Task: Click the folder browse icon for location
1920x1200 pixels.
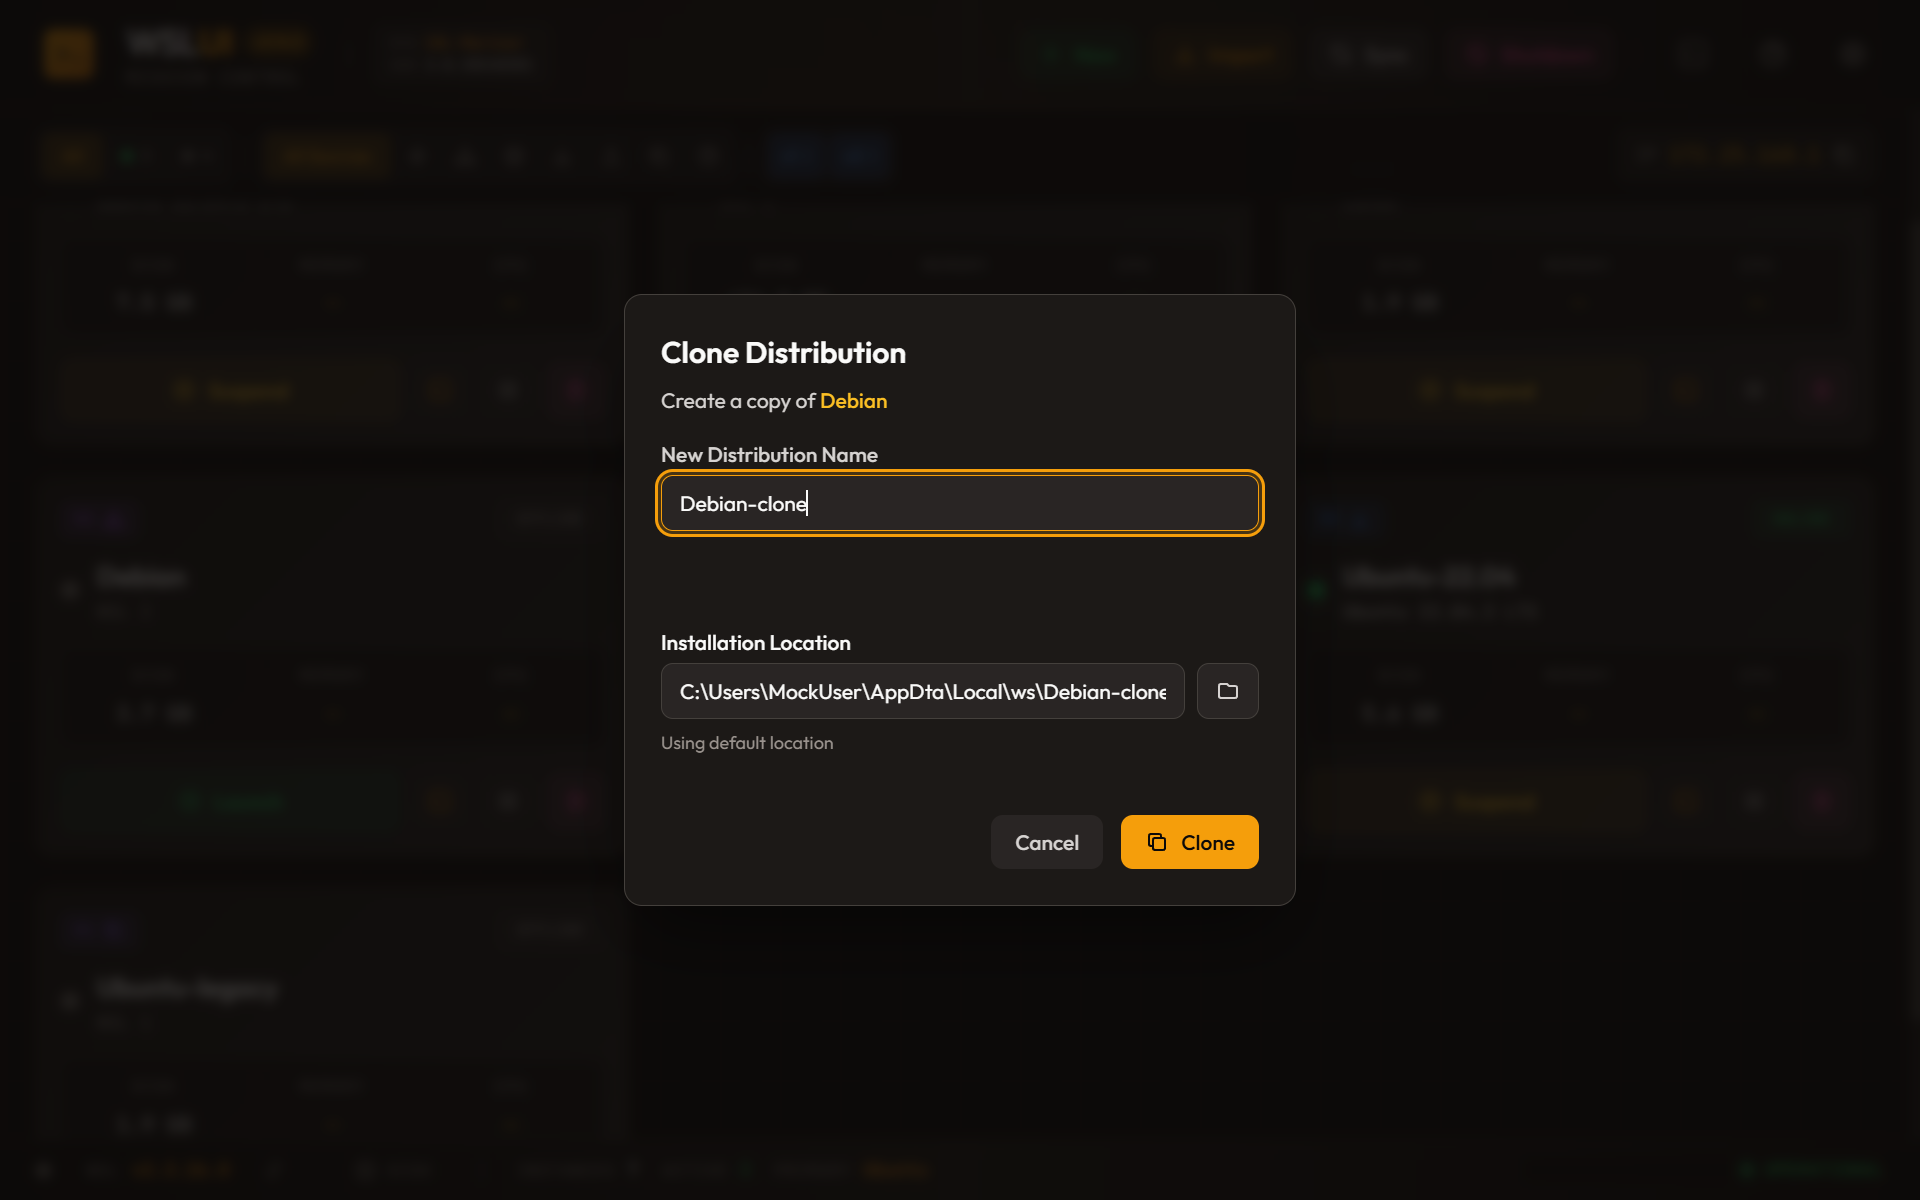Action: click(x=1227, y=691)
